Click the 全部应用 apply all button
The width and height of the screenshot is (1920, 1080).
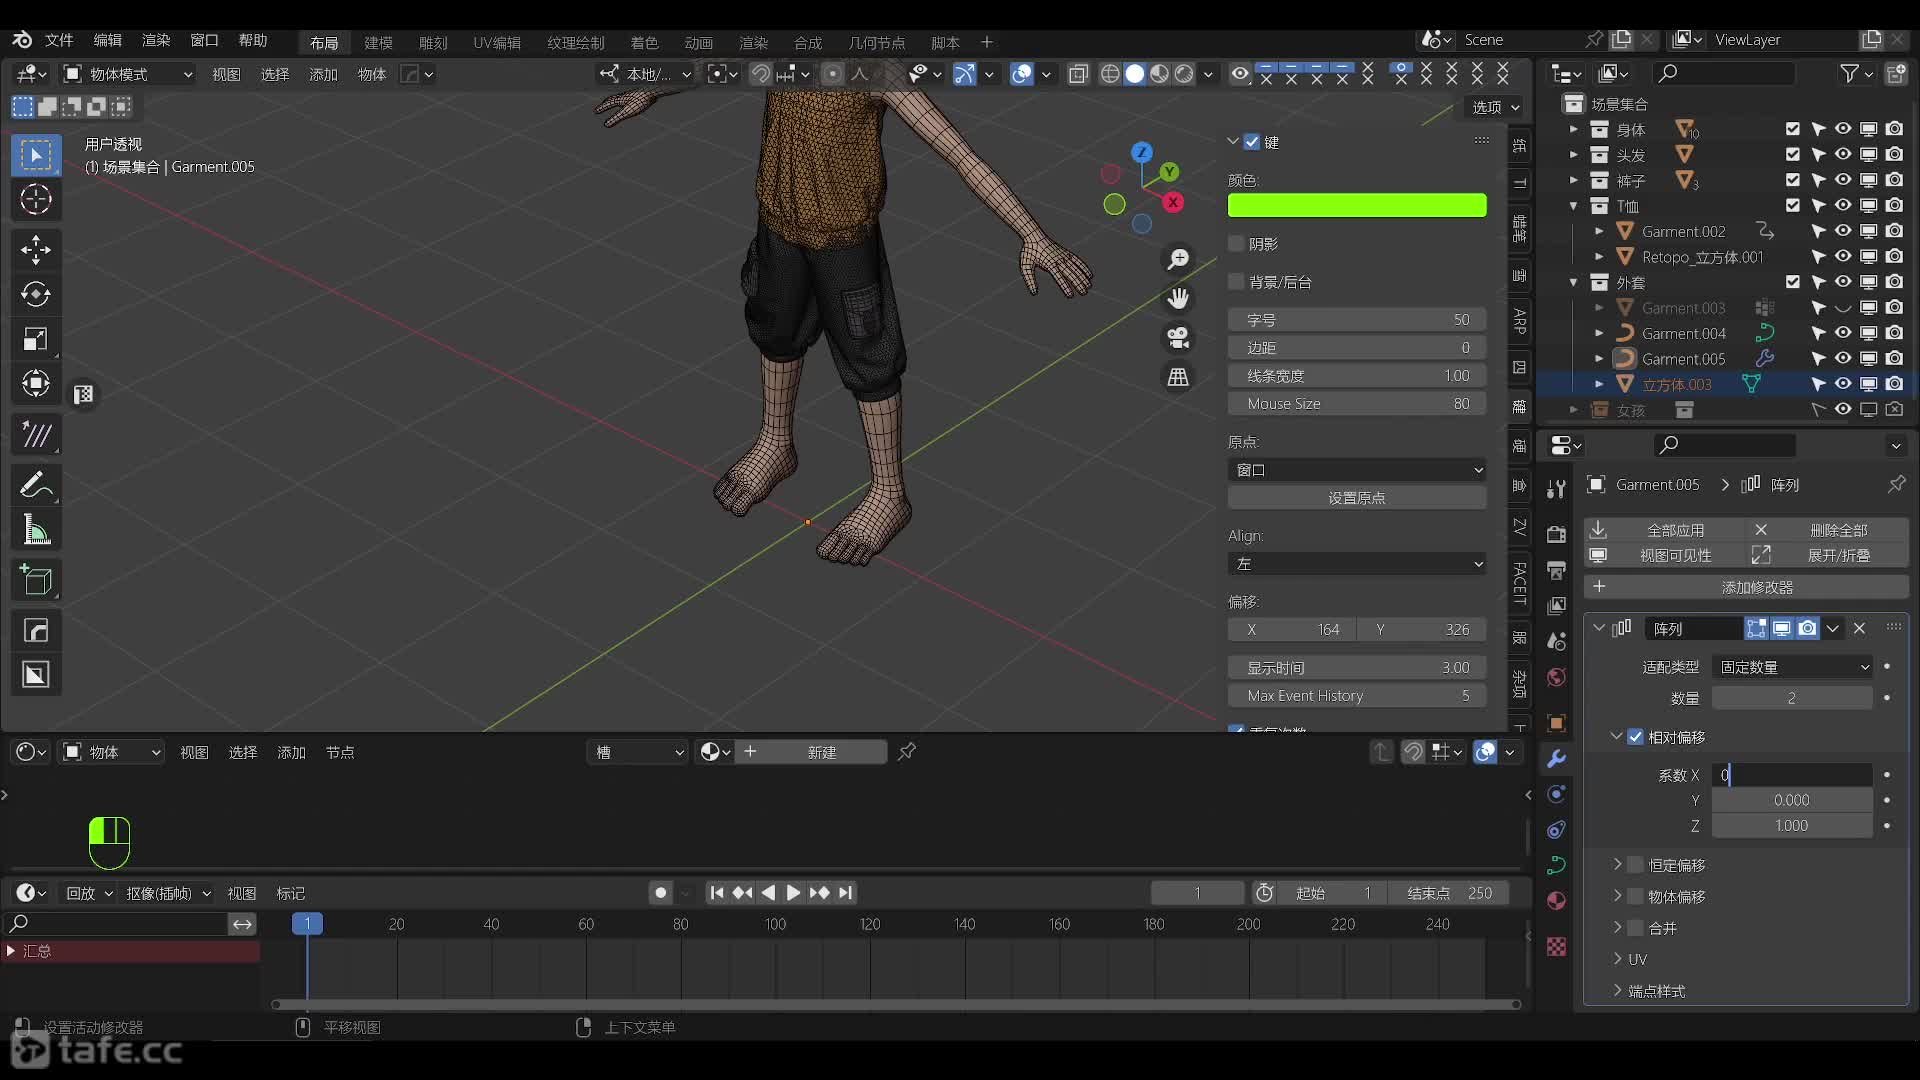pos(1663,530)
